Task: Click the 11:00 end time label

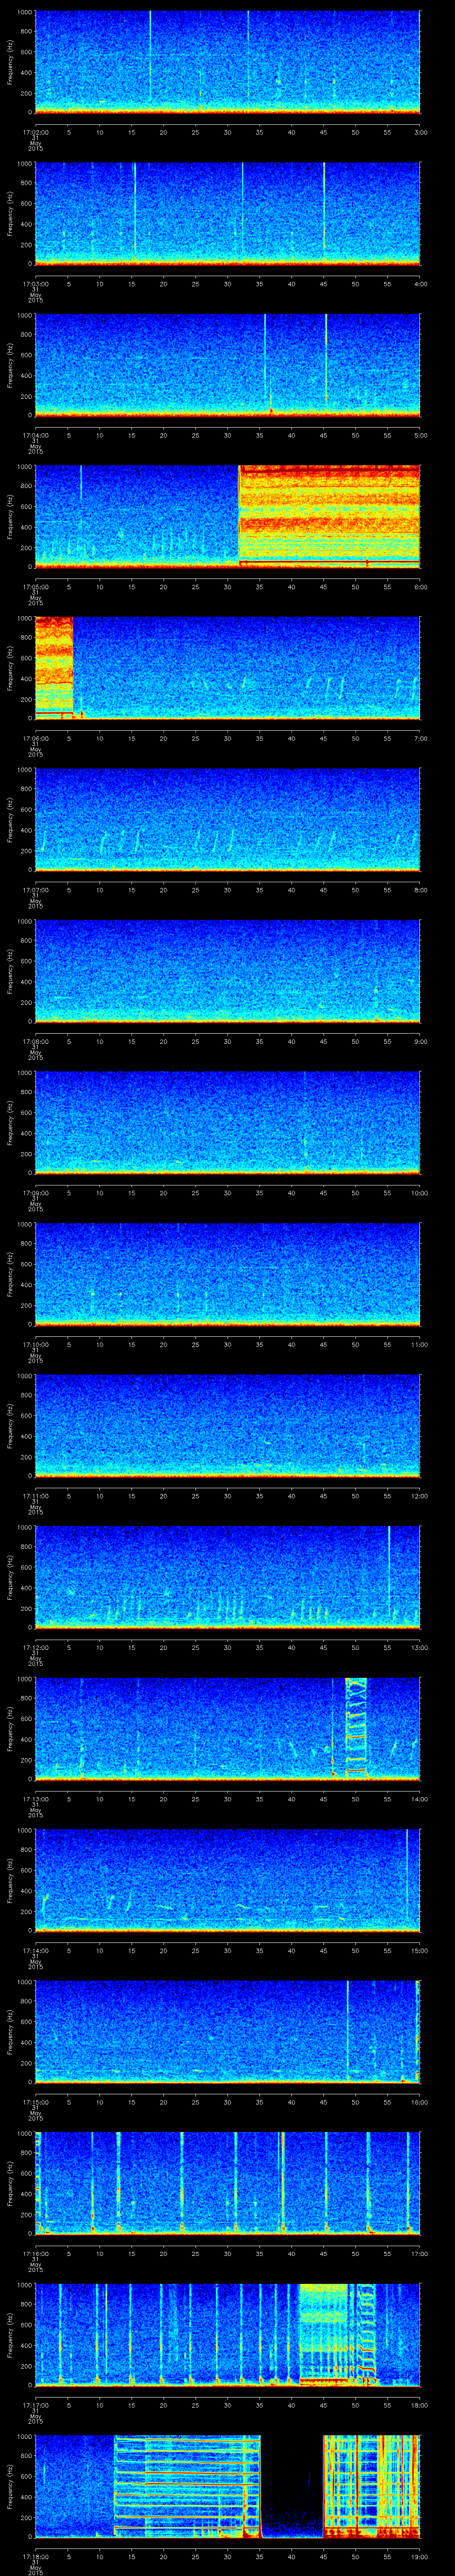Action: [420, 1344]
